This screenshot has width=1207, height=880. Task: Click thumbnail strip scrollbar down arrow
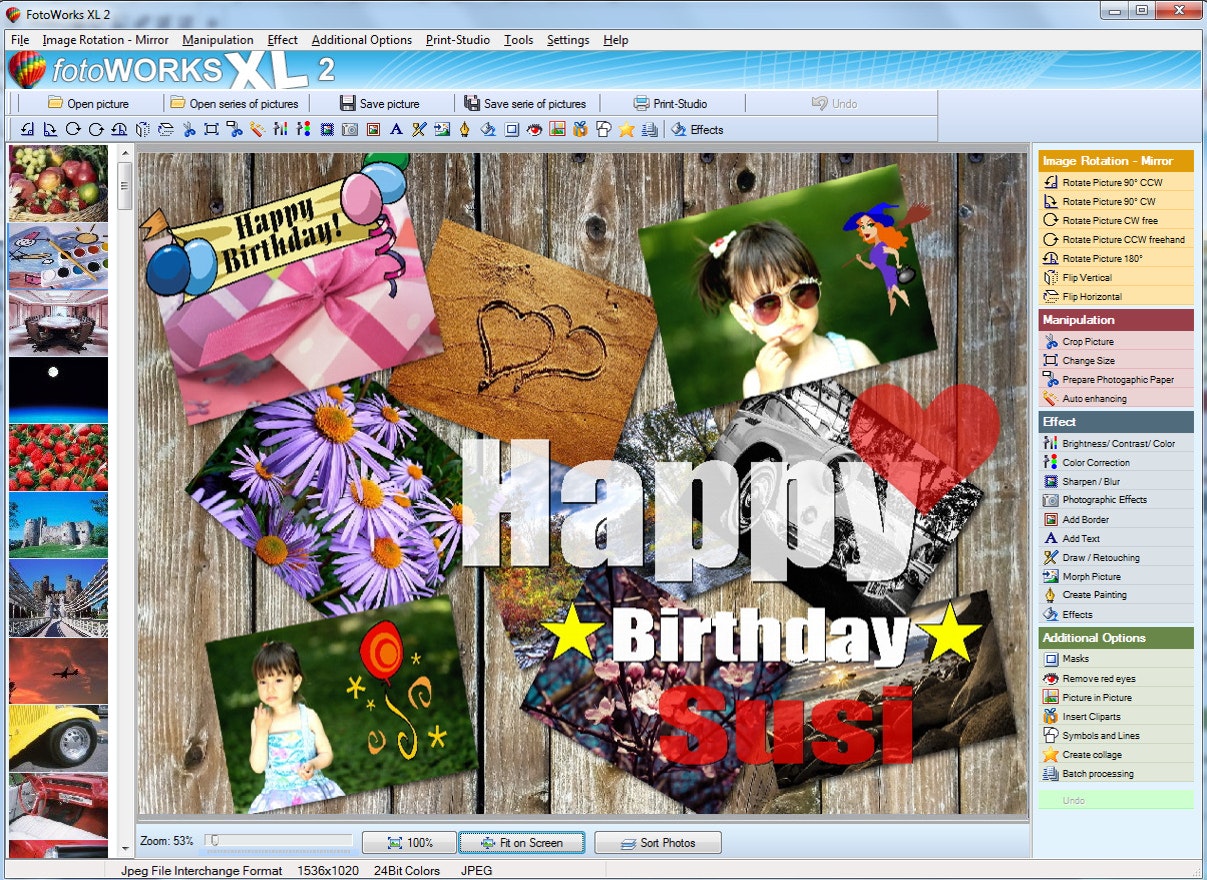coord(125,848)
